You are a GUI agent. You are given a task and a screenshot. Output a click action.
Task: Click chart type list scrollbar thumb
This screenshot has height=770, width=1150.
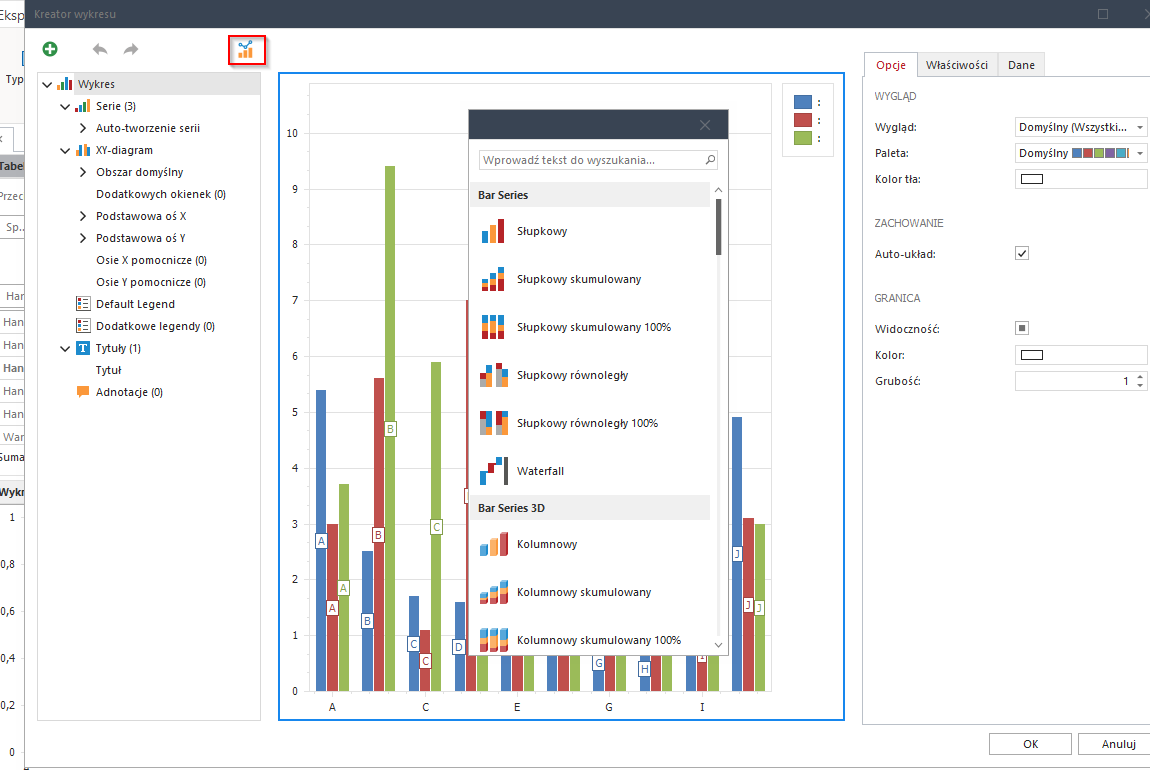(x=718, y=227)
